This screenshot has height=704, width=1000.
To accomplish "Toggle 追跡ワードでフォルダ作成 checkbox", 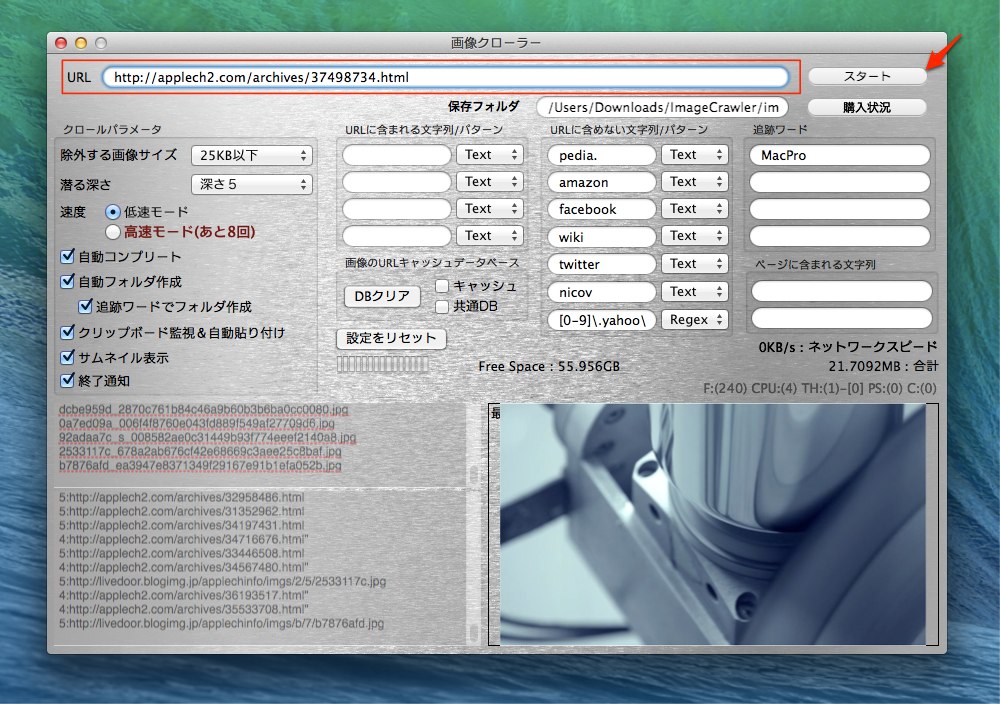I will [85, 306].
